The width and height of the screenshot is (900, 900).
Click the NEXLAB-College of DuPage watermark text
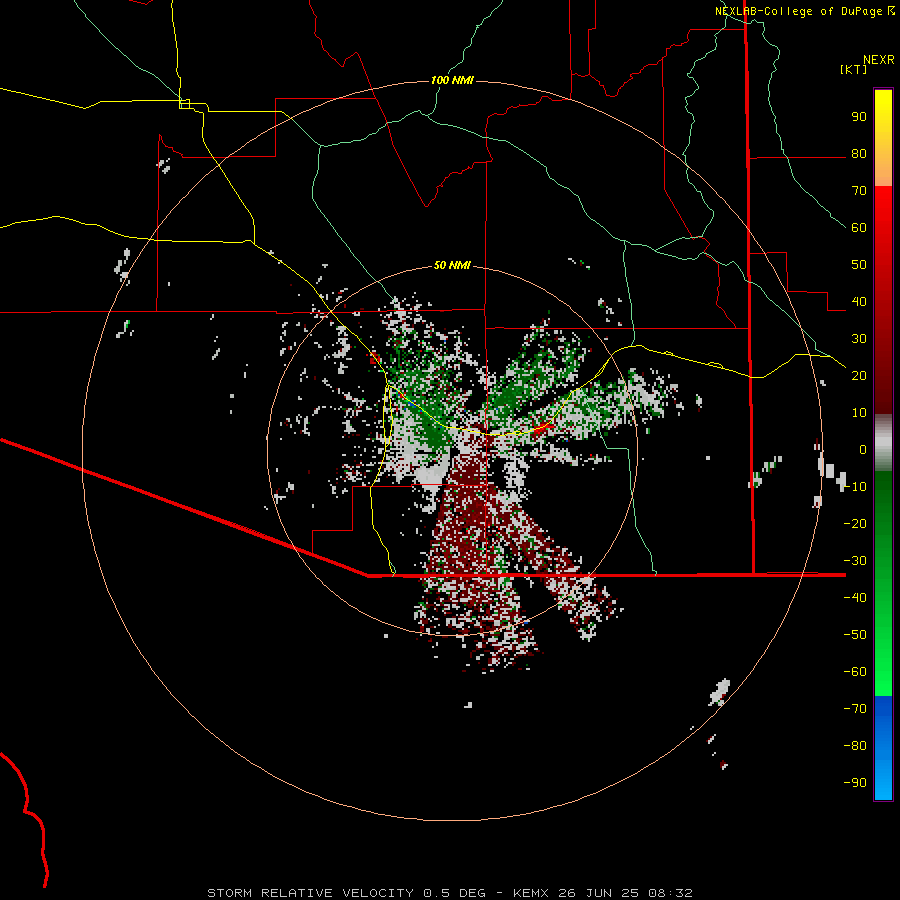point(798,11)
